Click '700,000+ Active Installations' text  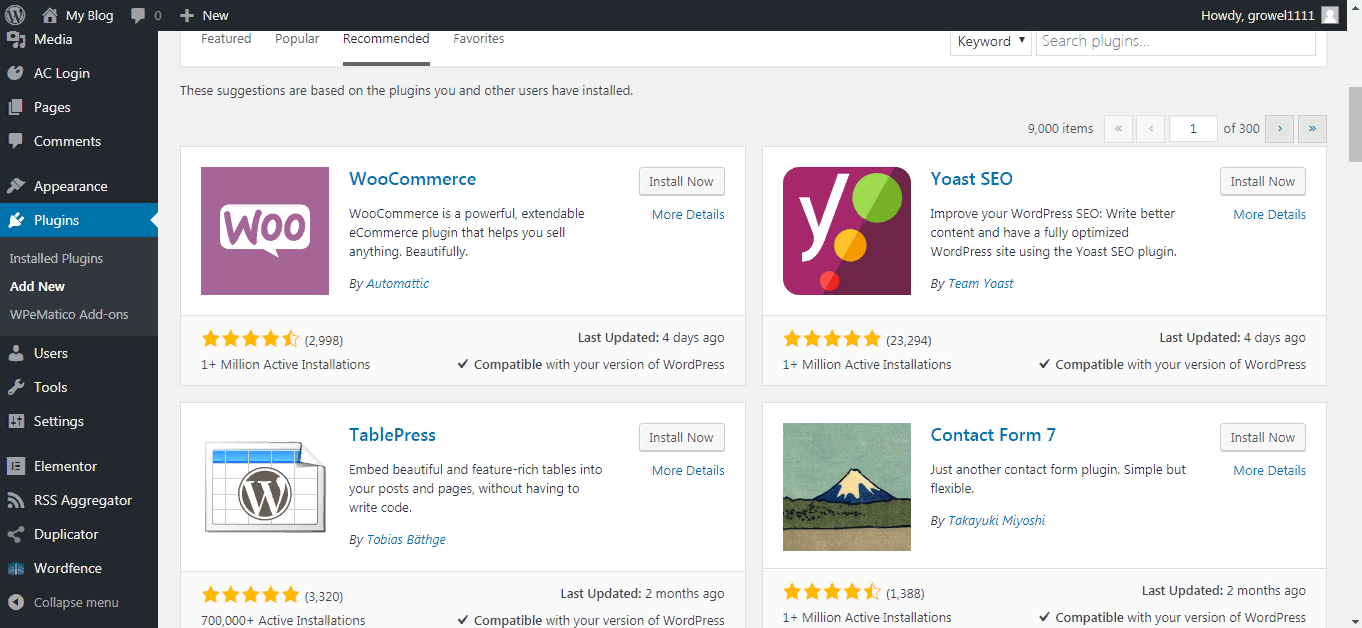tap(283, 620)
